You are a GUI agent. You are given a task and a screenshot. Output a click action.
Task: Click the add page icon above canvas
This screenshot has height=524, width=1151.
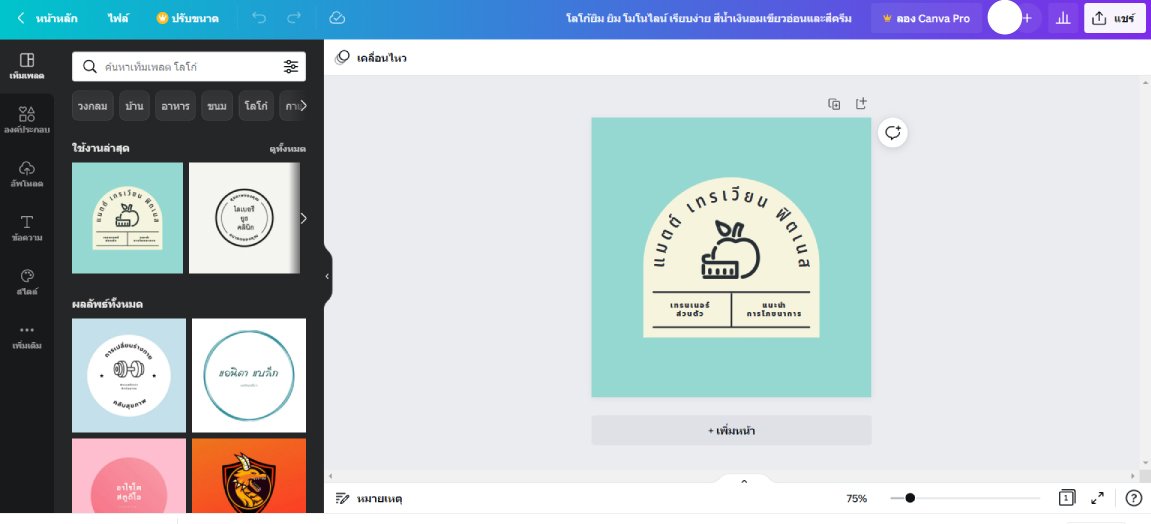[861, 103]
